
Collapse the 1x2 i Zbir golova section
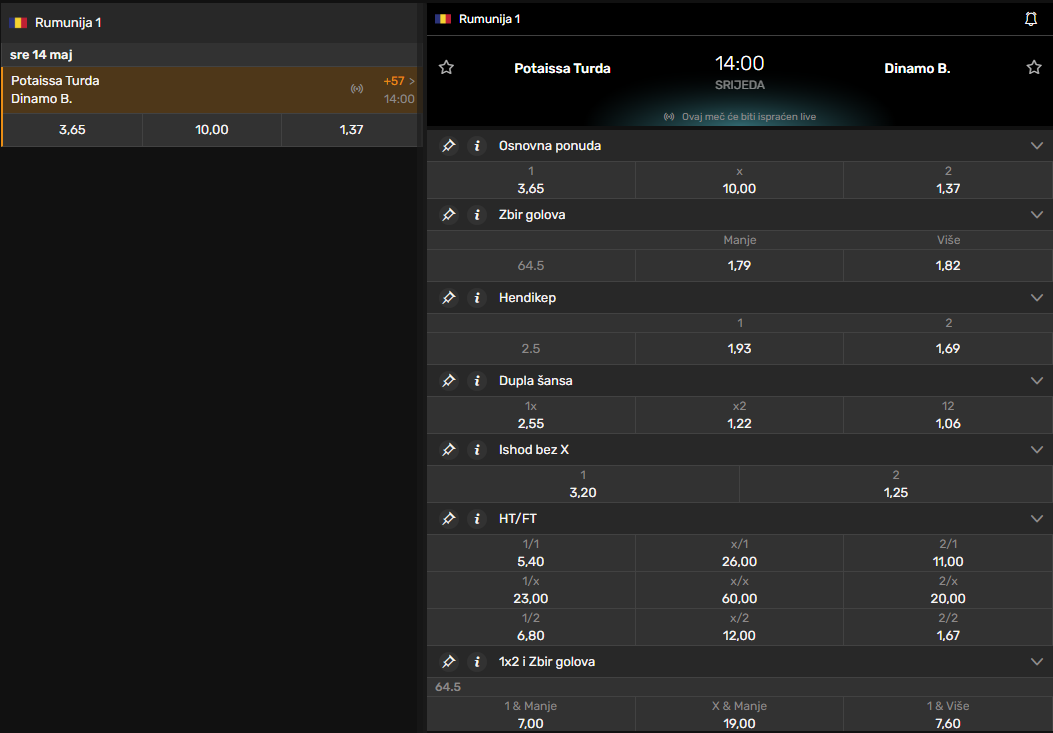coord(1037,662)
